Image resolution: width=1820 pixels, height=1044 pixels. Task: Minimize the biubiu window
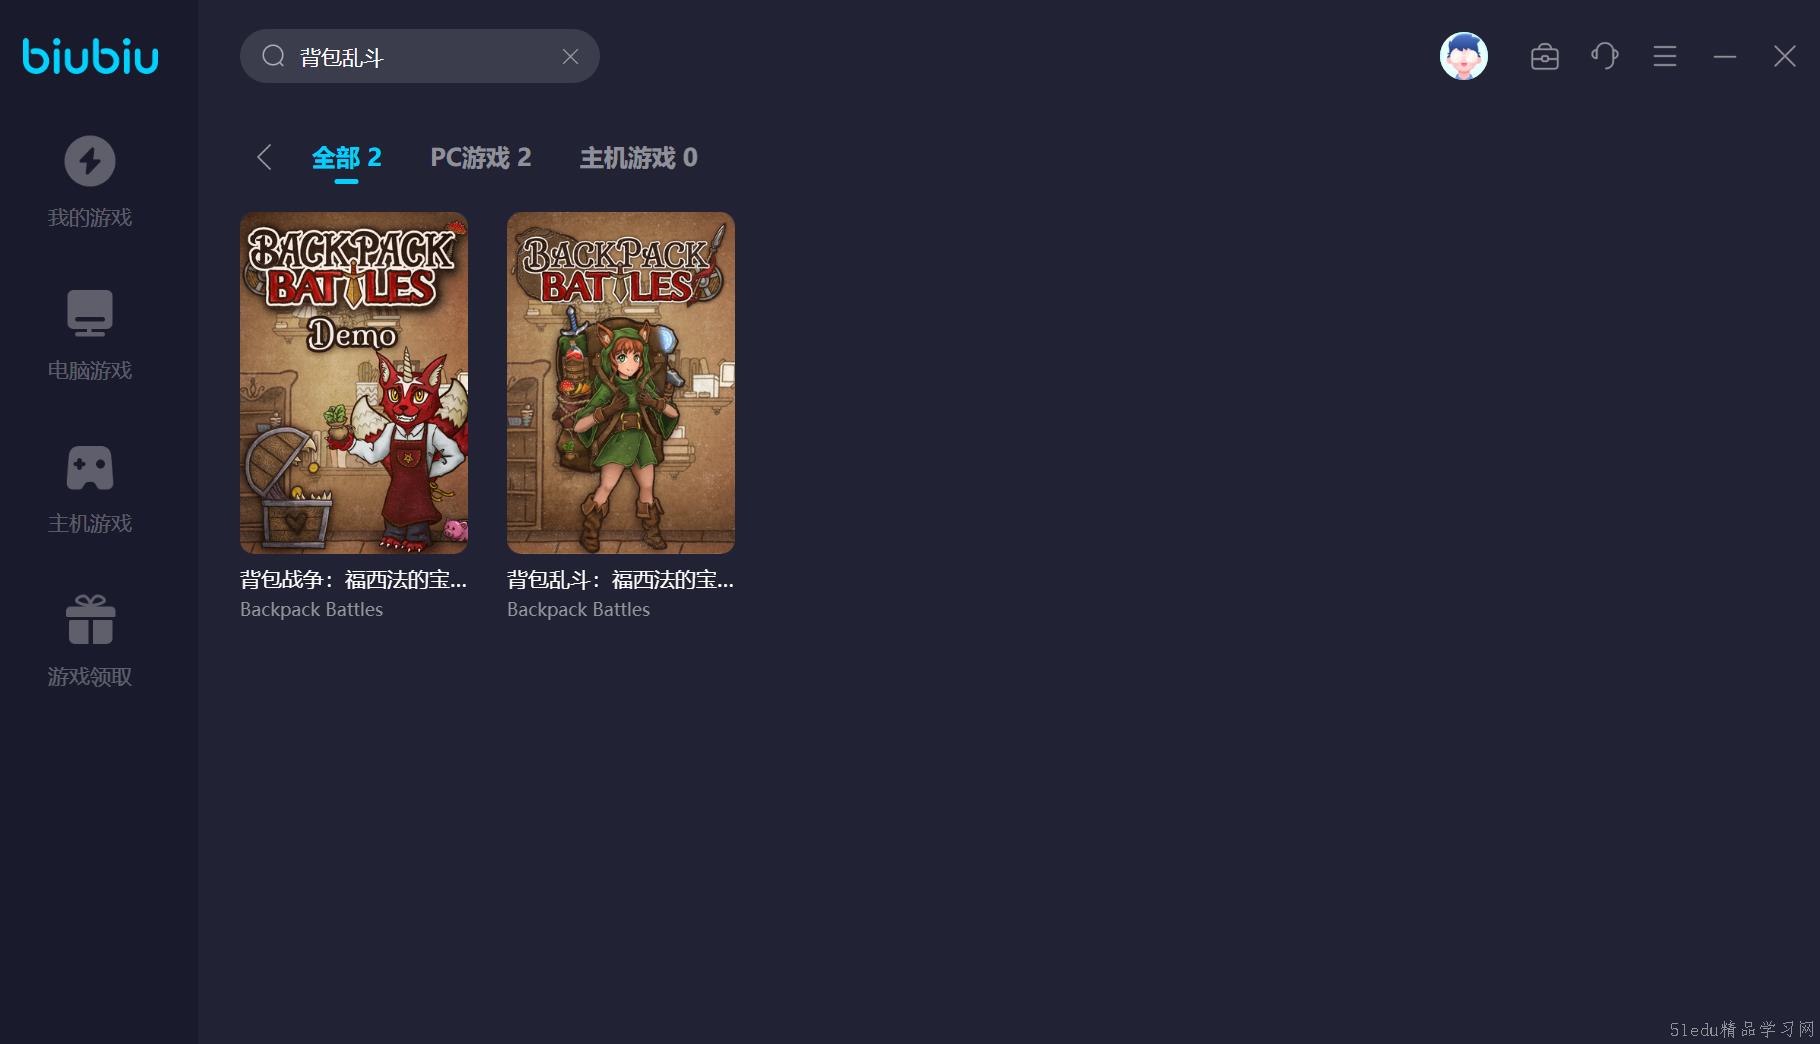click(x=1725, y=57)
